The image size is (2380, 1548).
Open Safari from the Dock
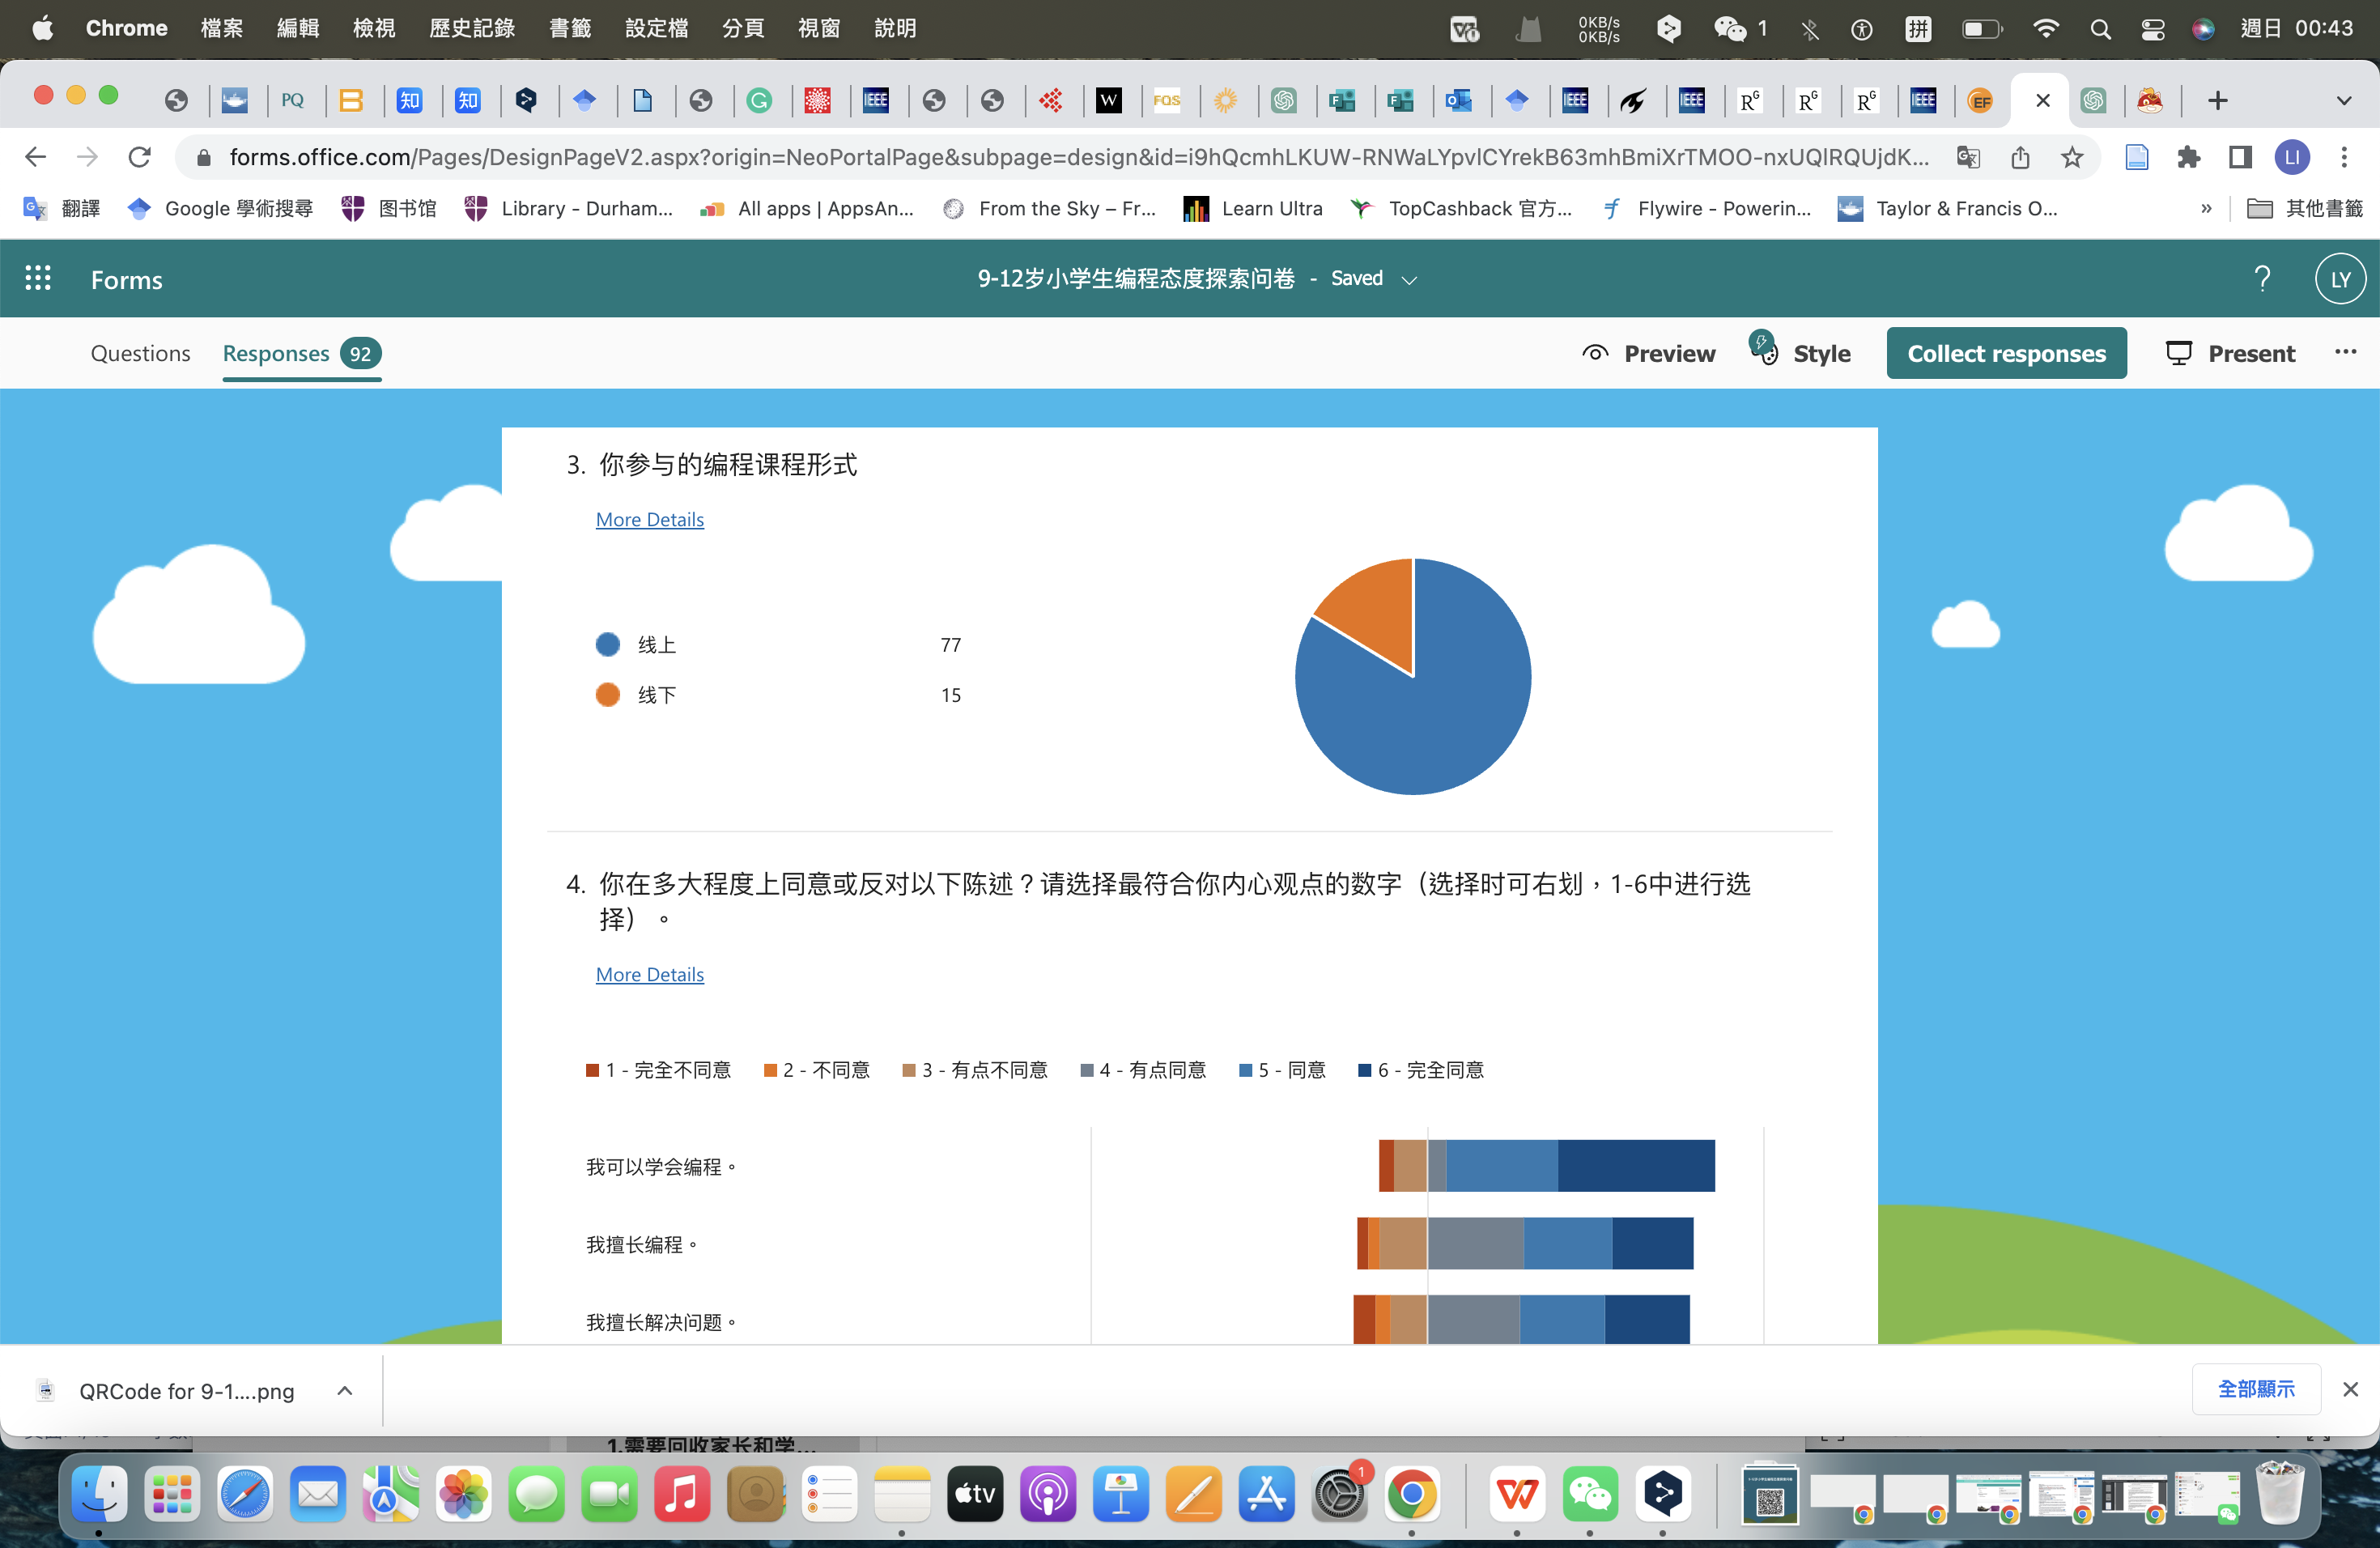244,1494
